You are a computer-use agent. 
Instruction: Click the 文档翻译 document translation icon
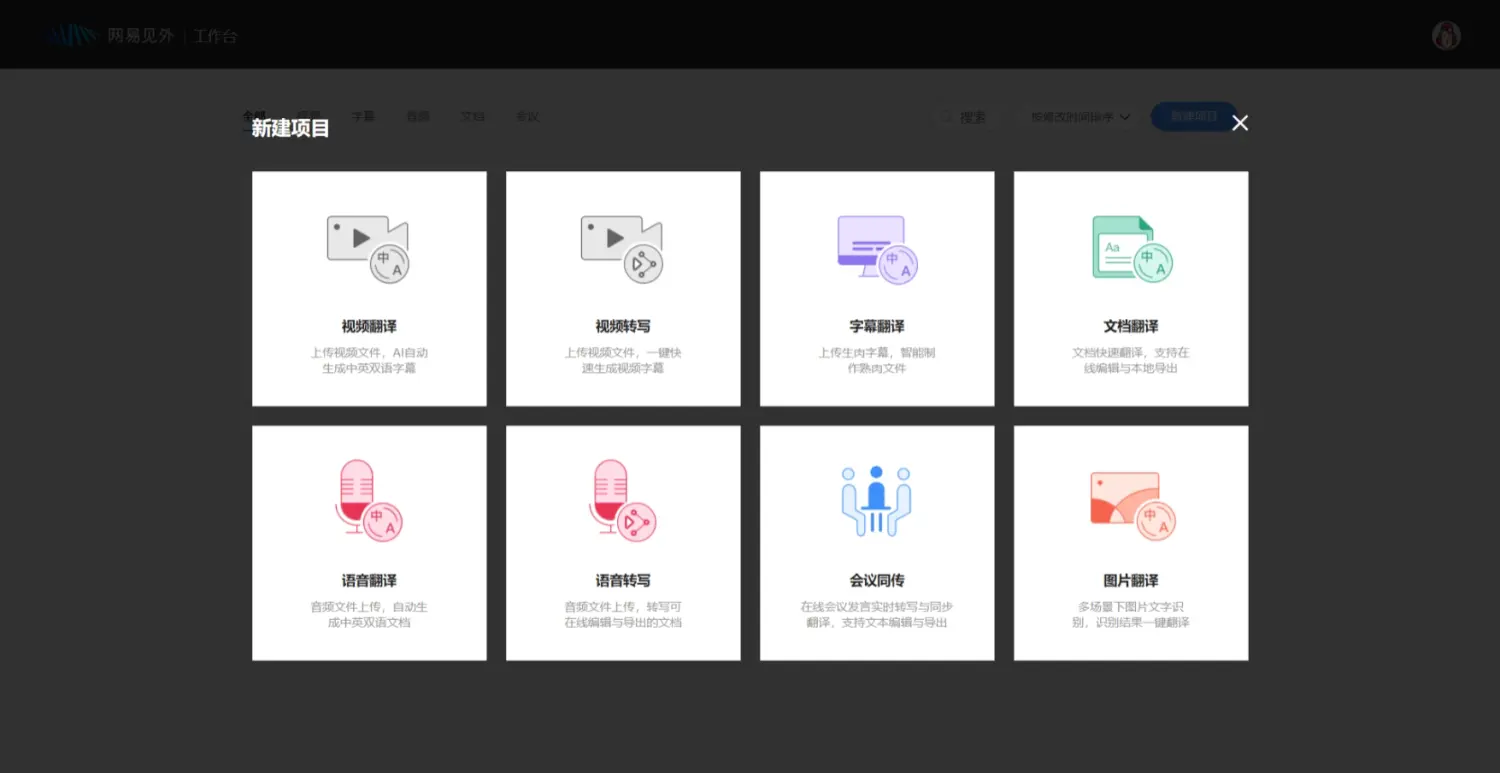1131,250
